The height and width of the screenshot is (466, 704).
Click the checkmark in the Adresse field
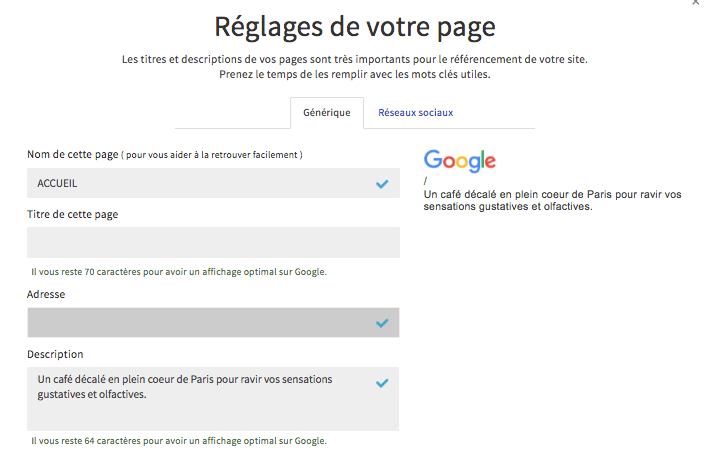(x=382, y=323)
